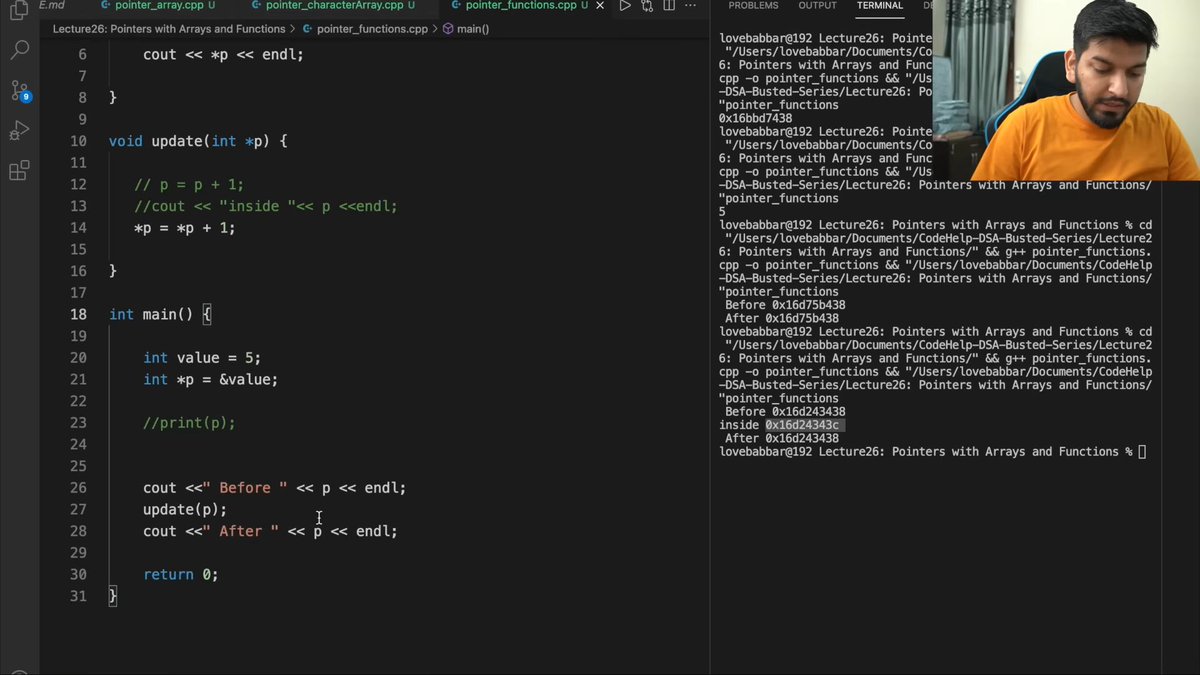
Task: Open the Run and Debug view
Action: 18,131
